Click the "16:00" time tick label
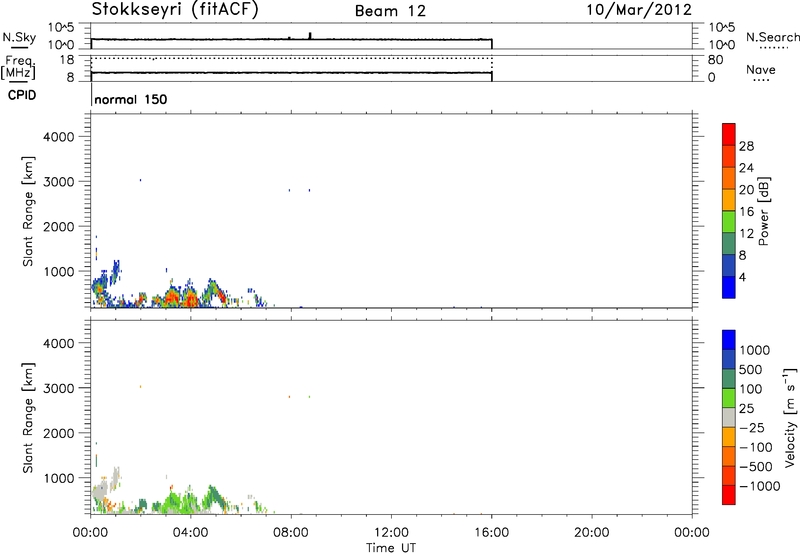 pyautogui.click(x=491, y=533)
